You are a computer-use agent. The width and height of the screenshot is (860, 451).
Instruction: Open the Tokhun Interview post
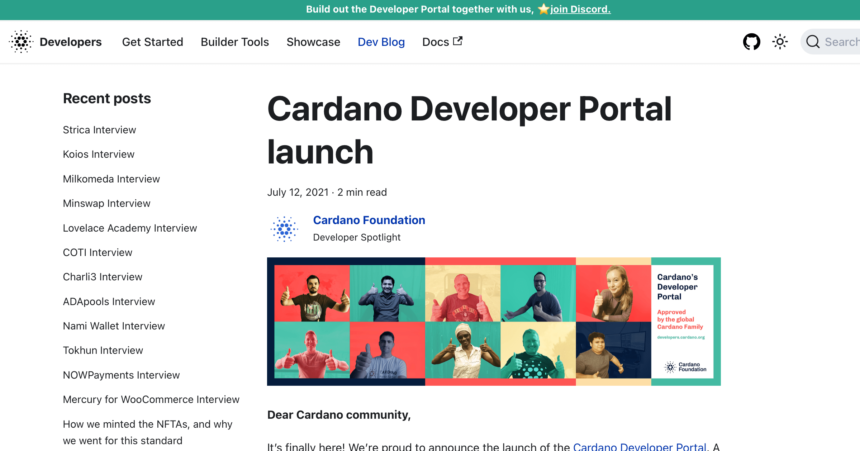click(103, 351)
